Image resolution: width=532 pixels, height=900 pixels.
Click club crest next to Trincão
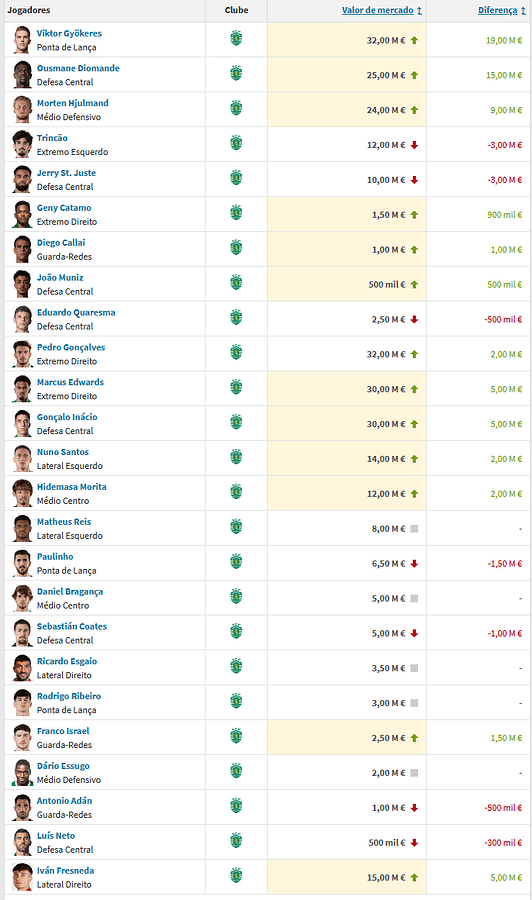point(236,143)
